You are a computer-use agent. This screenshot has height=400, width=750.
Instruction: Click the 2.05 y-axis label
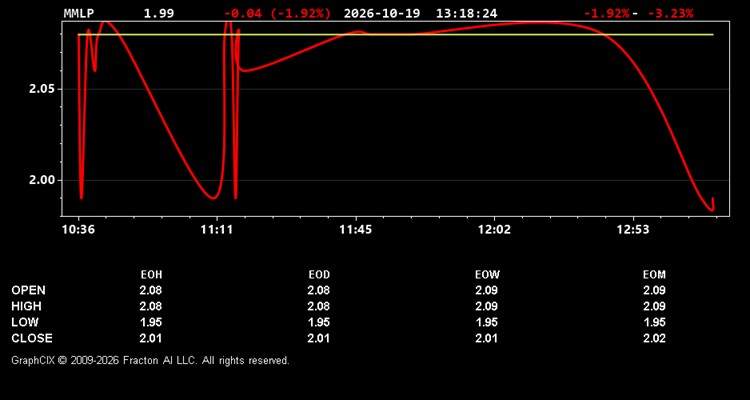pos(42,89)
